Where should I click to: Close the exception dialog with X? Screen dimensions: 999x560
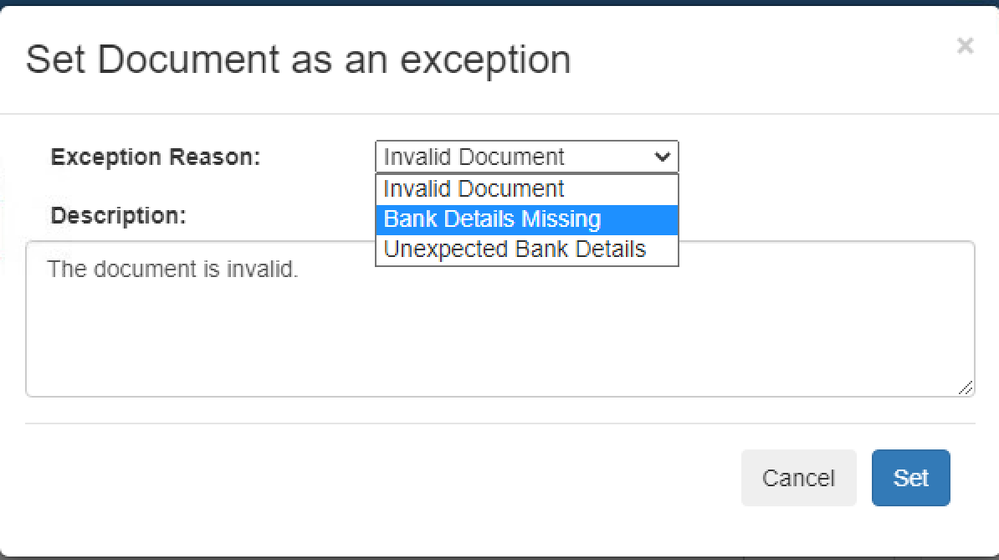coord(964,46)
